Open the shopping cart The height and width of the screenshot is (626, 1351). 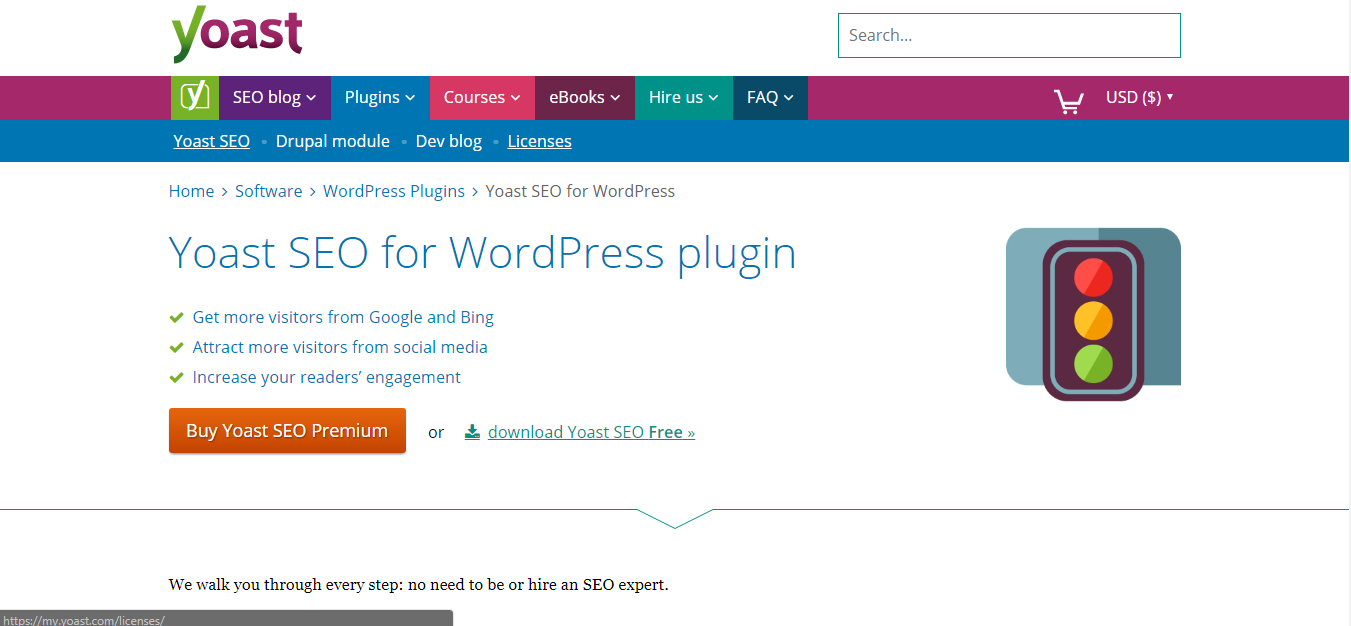(x=1068, y=101)
